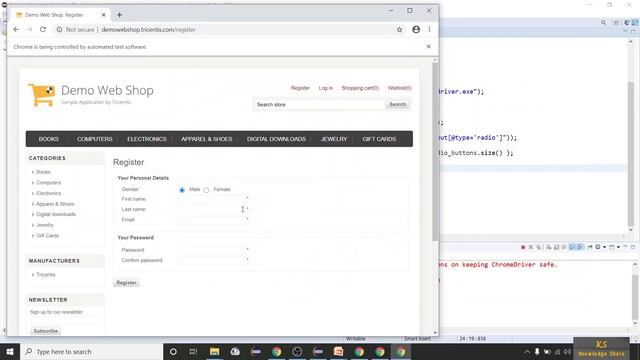Open Computers category in sidebar

(49, 182)
